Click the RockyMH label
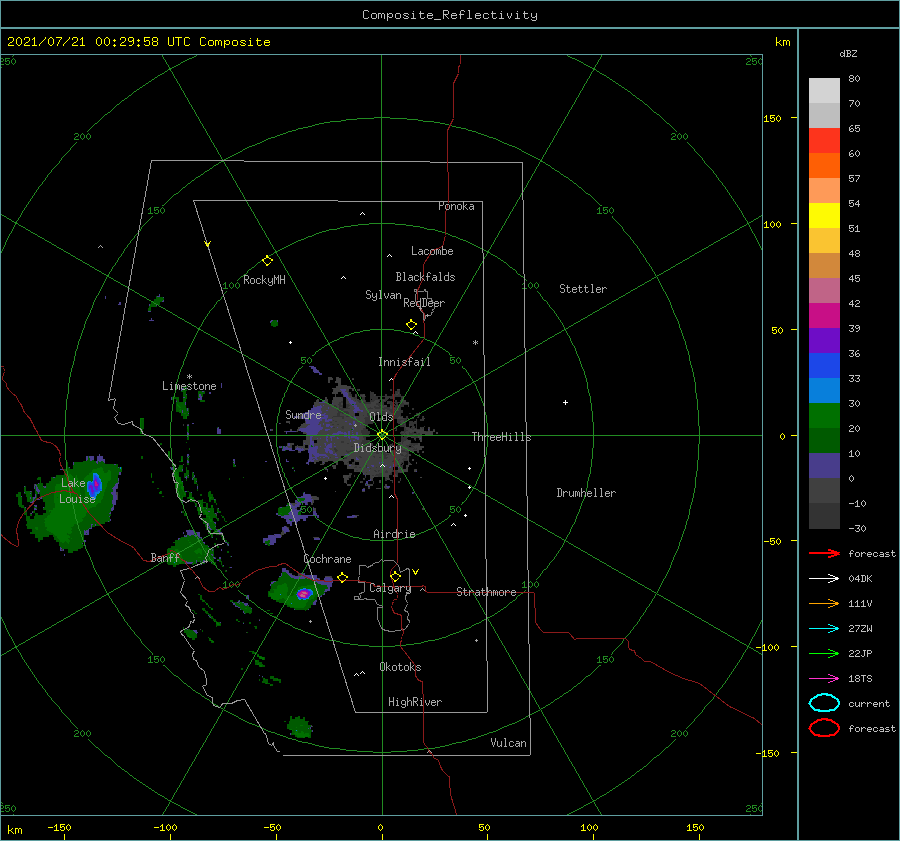Image resolution: width=900 pixels, height=841 pixels. click(x=264, y=280)
